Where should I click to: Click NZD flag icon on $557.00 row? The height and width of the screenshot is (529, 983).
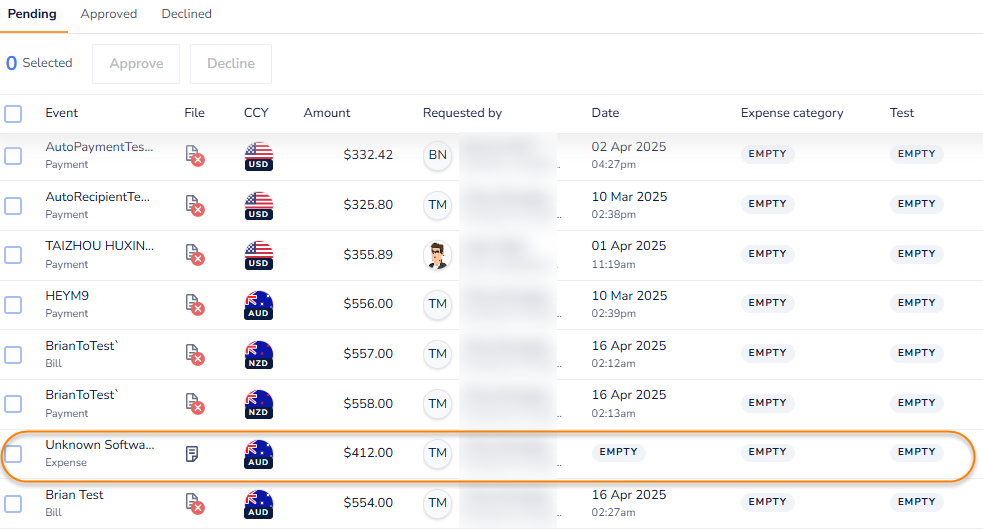(259, 354)
